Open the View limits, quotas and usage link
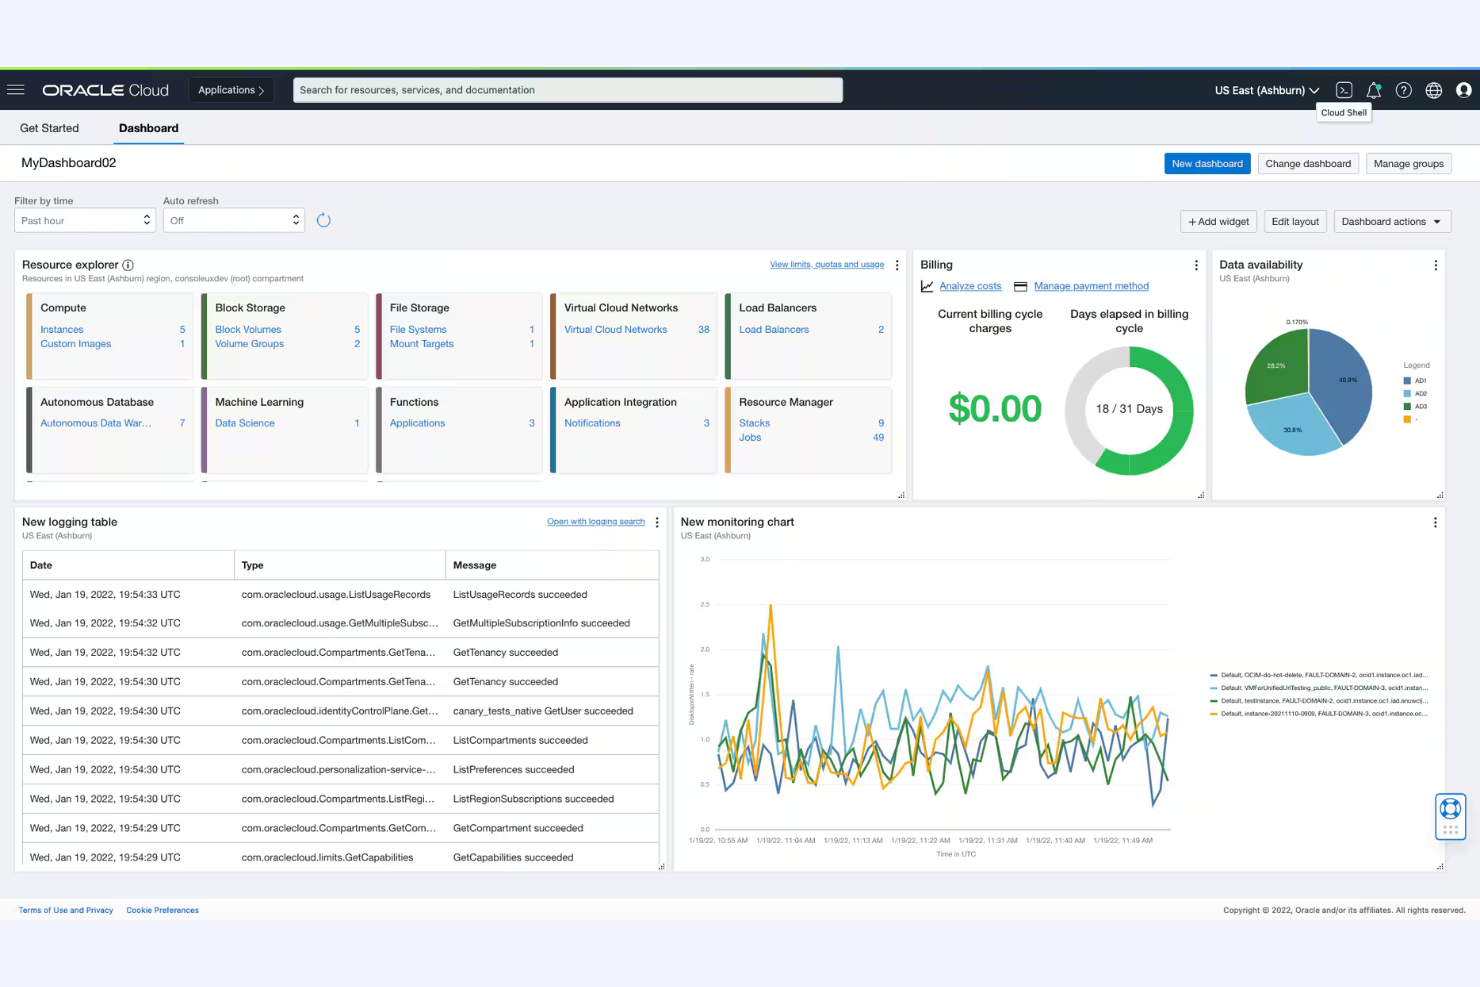Screen dimensions: 1480x987 coord(827,265)
